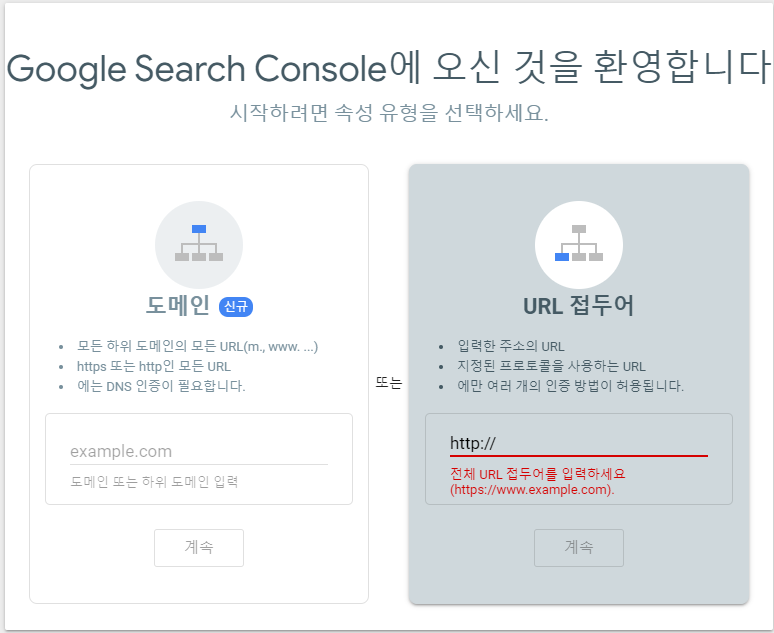Click the URL prefix hierarchy icon
Image resolution: width=774 pixels, height=633 pixels.
coord(579,244)
